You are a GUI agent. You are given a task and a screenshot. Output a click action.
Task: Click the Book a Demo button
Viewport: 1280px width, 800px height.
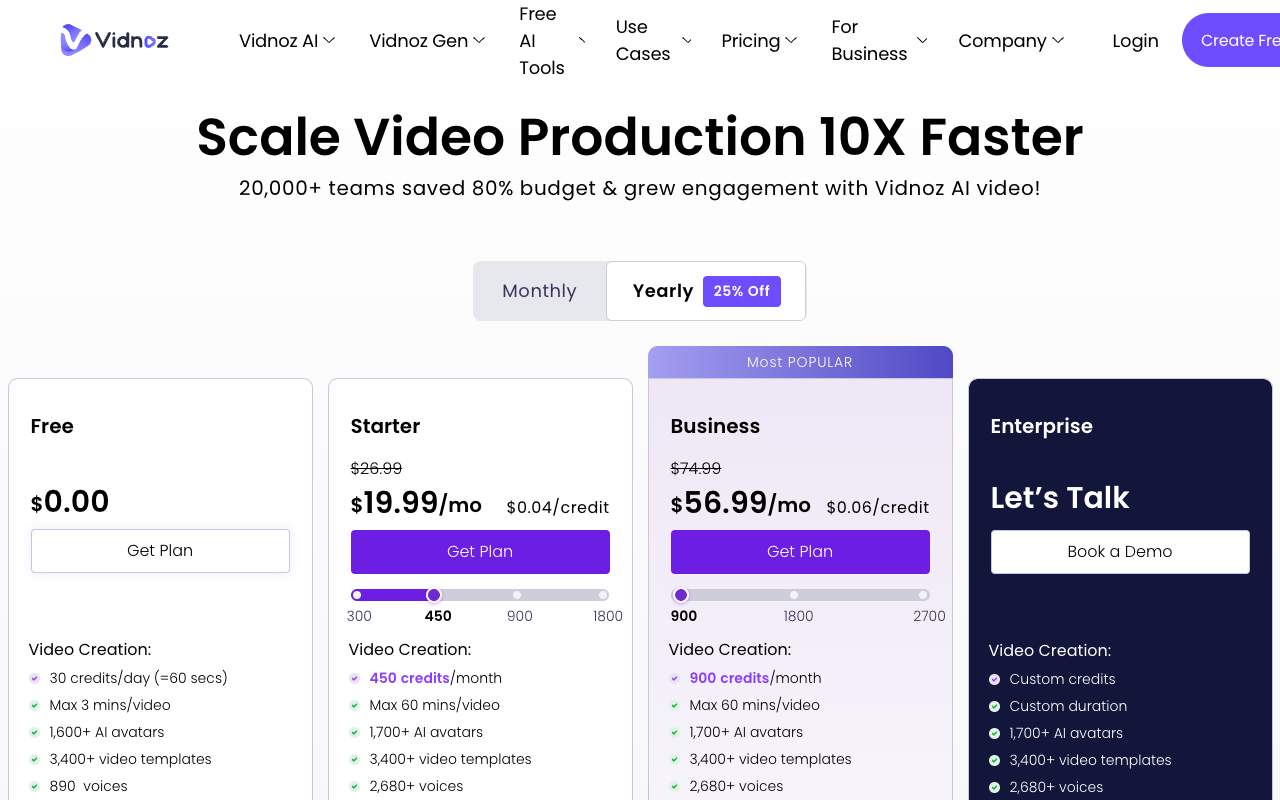1120,552
